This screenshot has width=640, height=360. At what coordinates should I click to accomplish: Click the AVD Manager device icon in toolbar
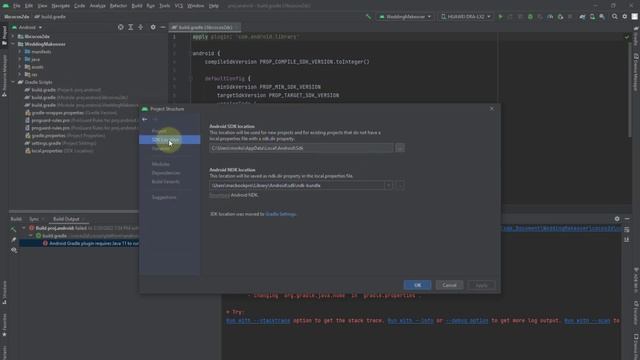pyautogui.click(x=592, y=17)
